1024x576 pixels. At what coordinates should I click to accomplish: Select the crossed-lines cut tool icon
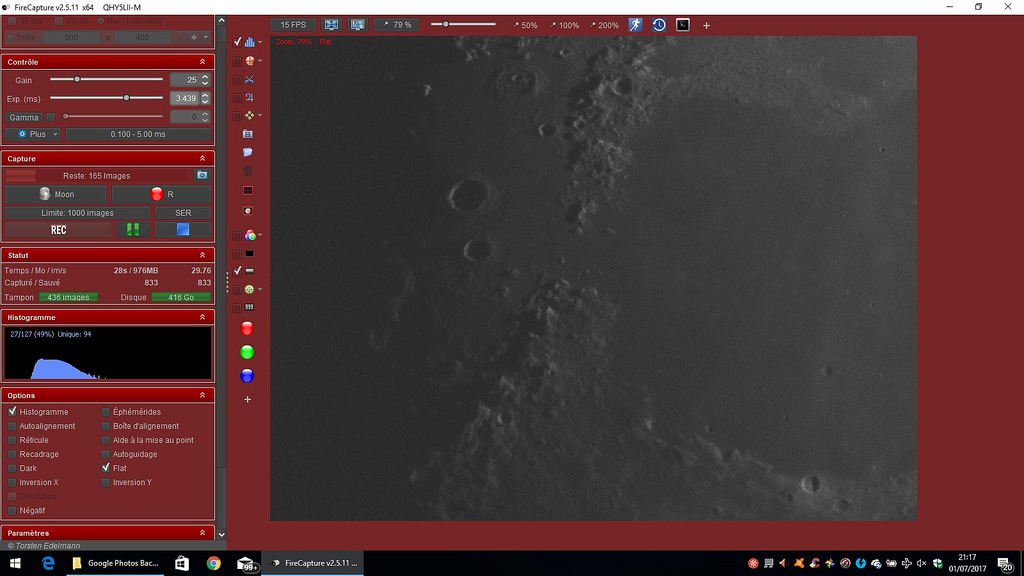tap(249, 80)
